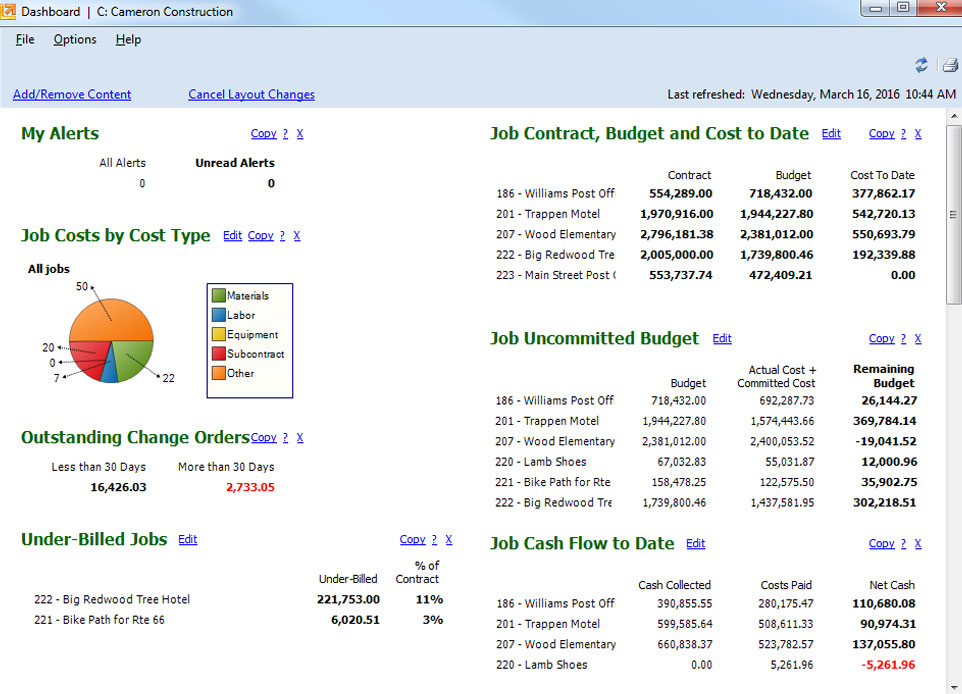Remove Job Contract, Budget and Cost panel
The height and width of the screenshot is (694, 962).
coord(918,133)
